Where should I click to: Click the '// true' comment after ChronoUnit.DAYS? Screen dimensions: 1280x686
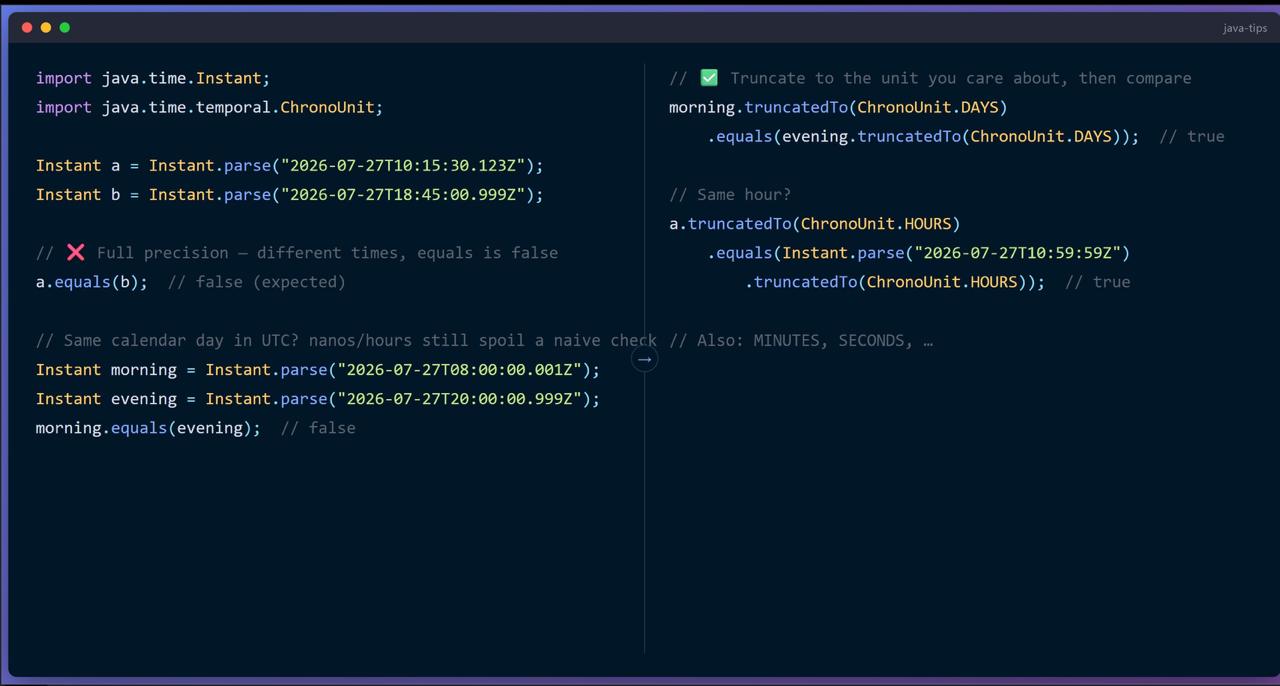coord(1192,136)
